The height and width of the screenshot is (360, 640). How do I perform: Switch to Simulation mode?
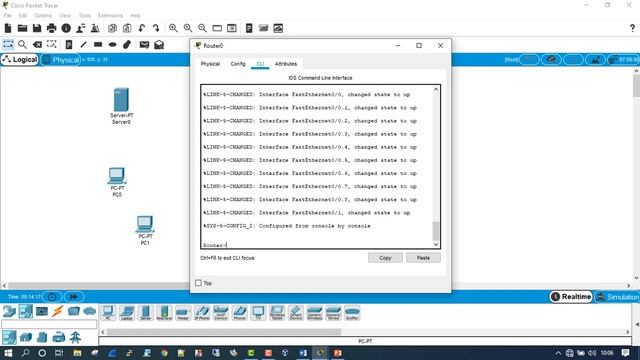pyautogui.click(x=617, y=297)
